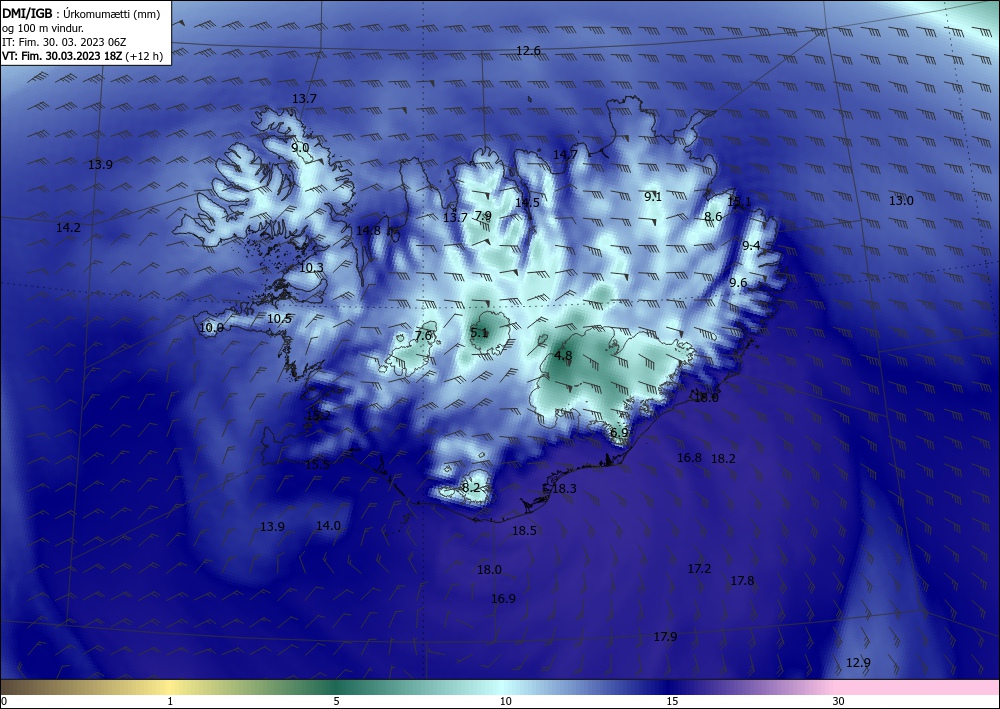Click the 15.2 value label

point(318,416)
